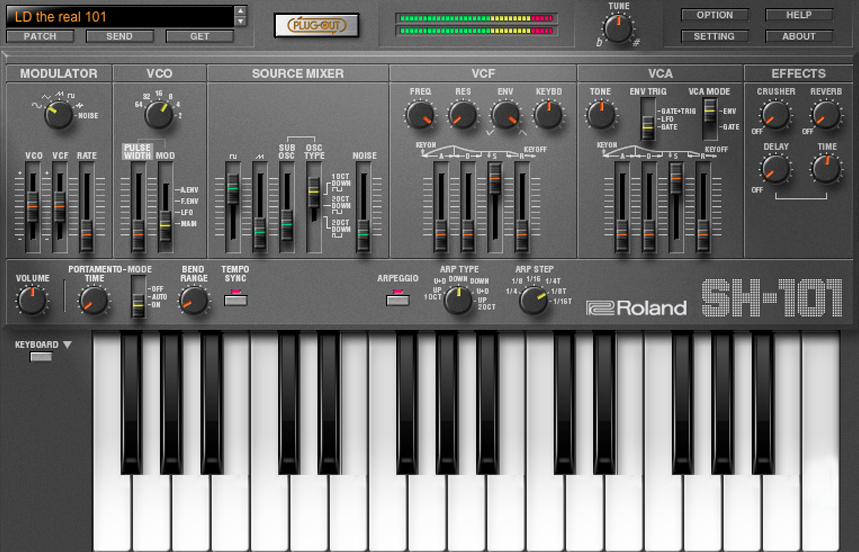Viewport: 859px width, 552px height.
Task: Open the SETTING menu
Action: (x=714, y=36)
